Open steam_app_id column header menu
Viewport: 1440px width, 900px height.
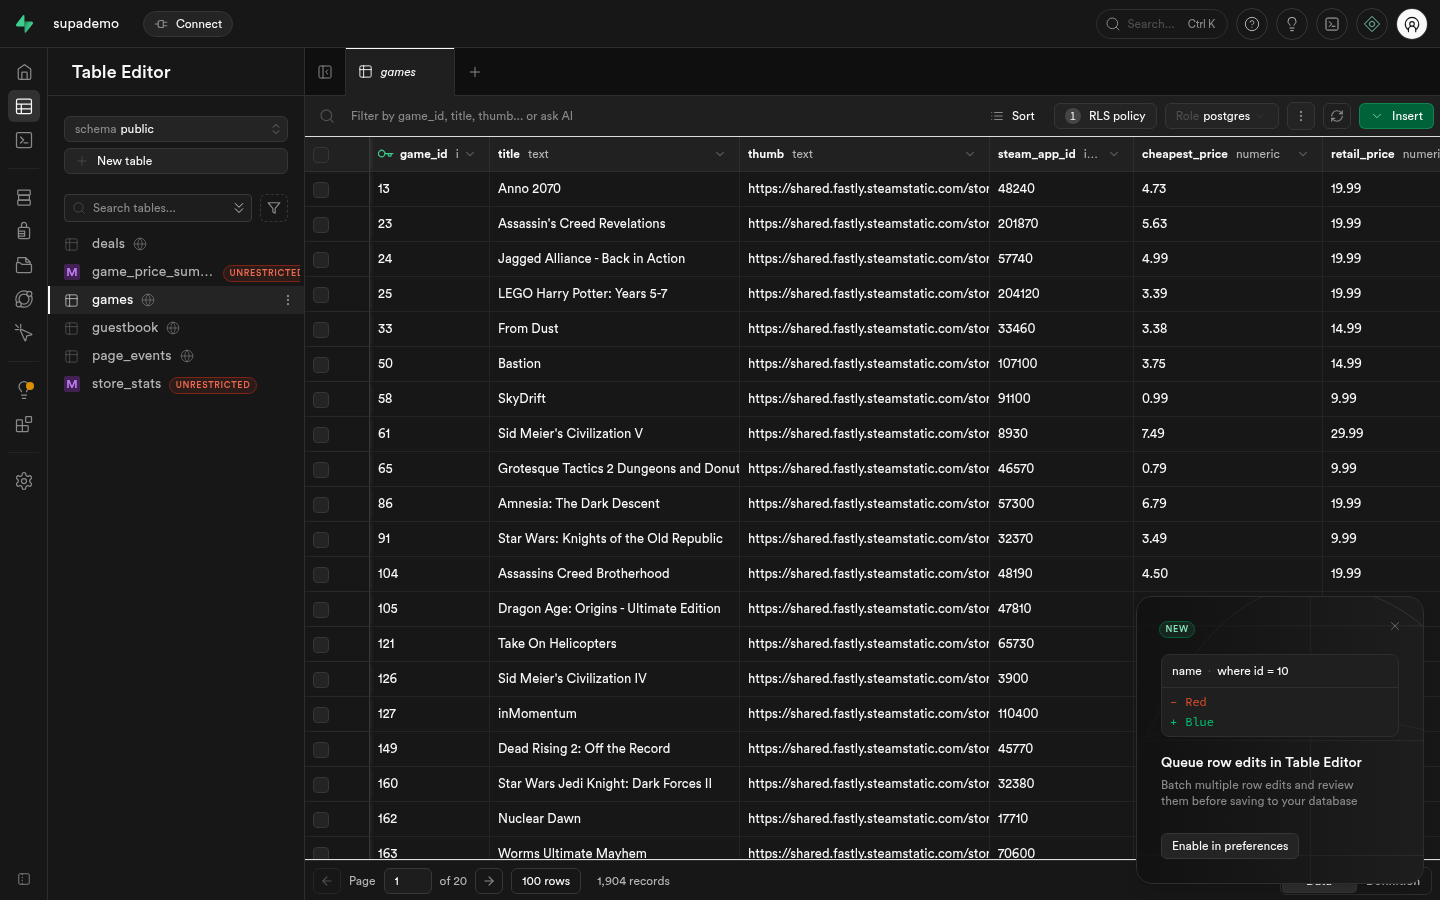tap(1114, 154)
